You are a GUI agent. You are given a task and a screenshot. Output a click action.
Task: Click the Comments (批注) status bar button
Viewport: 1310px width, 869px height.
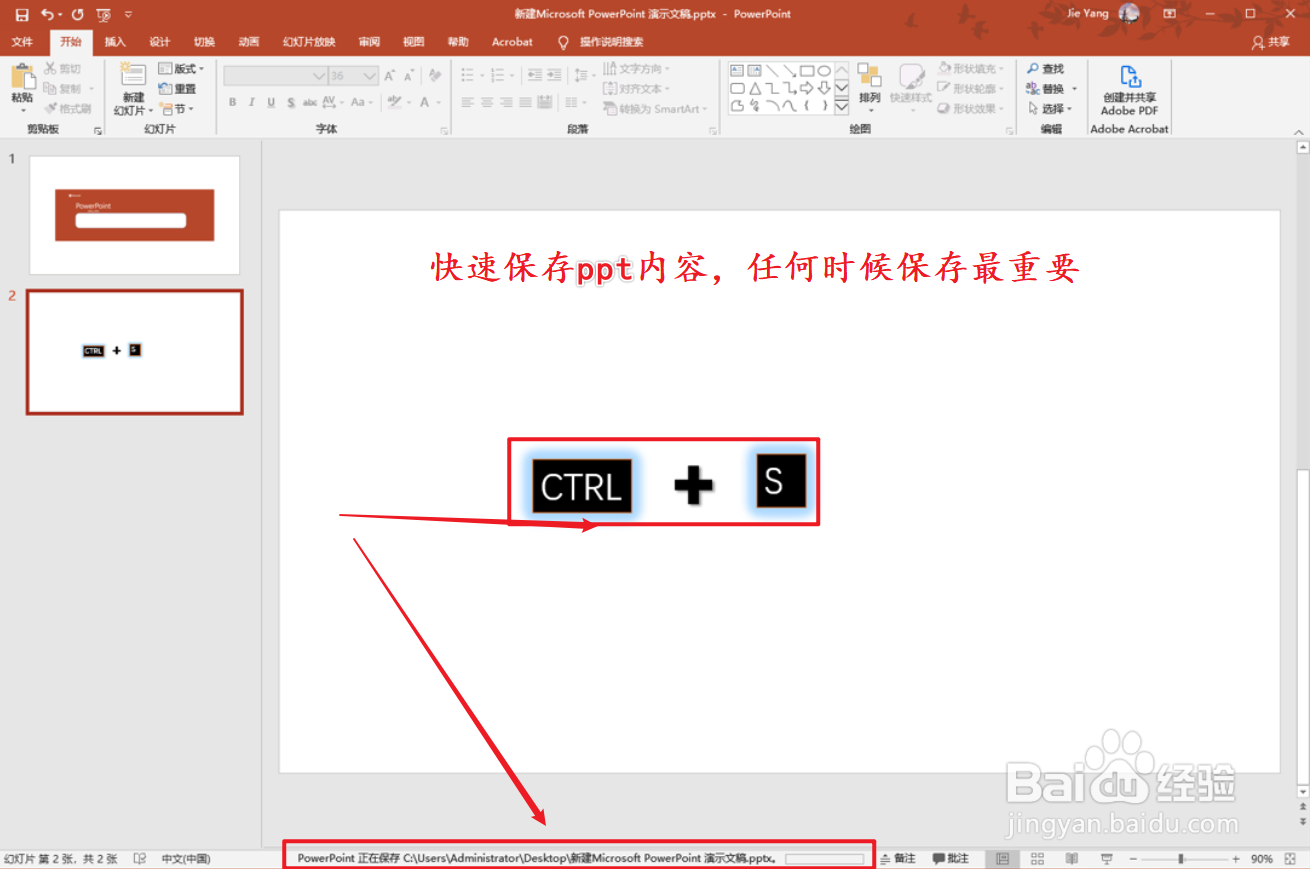point(950,859)
